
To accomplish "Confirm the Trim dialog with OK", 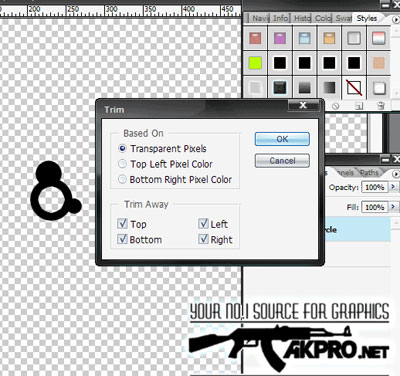I will 282,139.
